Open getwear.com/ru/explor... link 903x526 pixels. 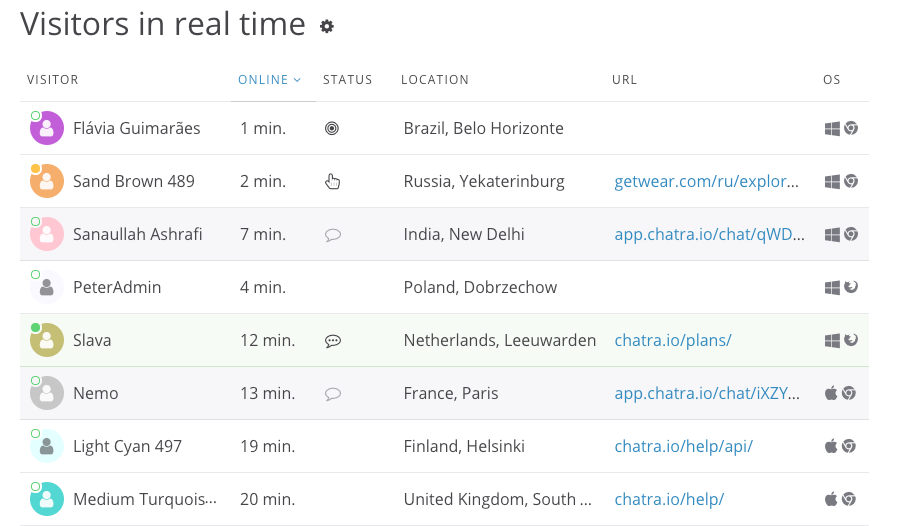tap(707, 181)
